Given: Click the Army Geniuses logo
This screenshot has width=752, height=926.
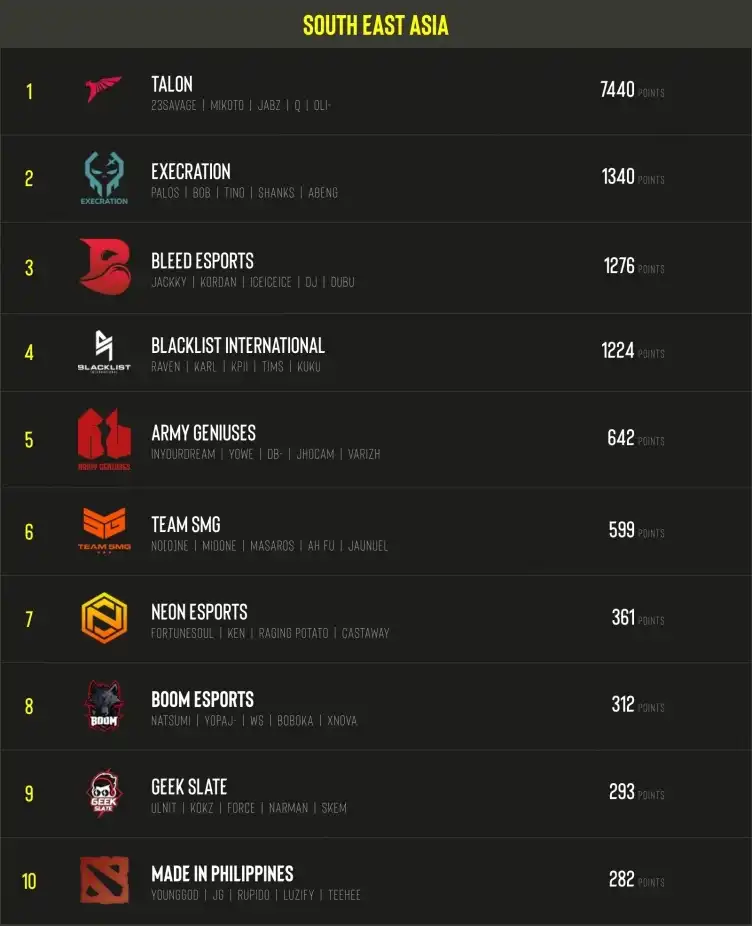Looking at the screenshot, I should (x=104, y=439).
